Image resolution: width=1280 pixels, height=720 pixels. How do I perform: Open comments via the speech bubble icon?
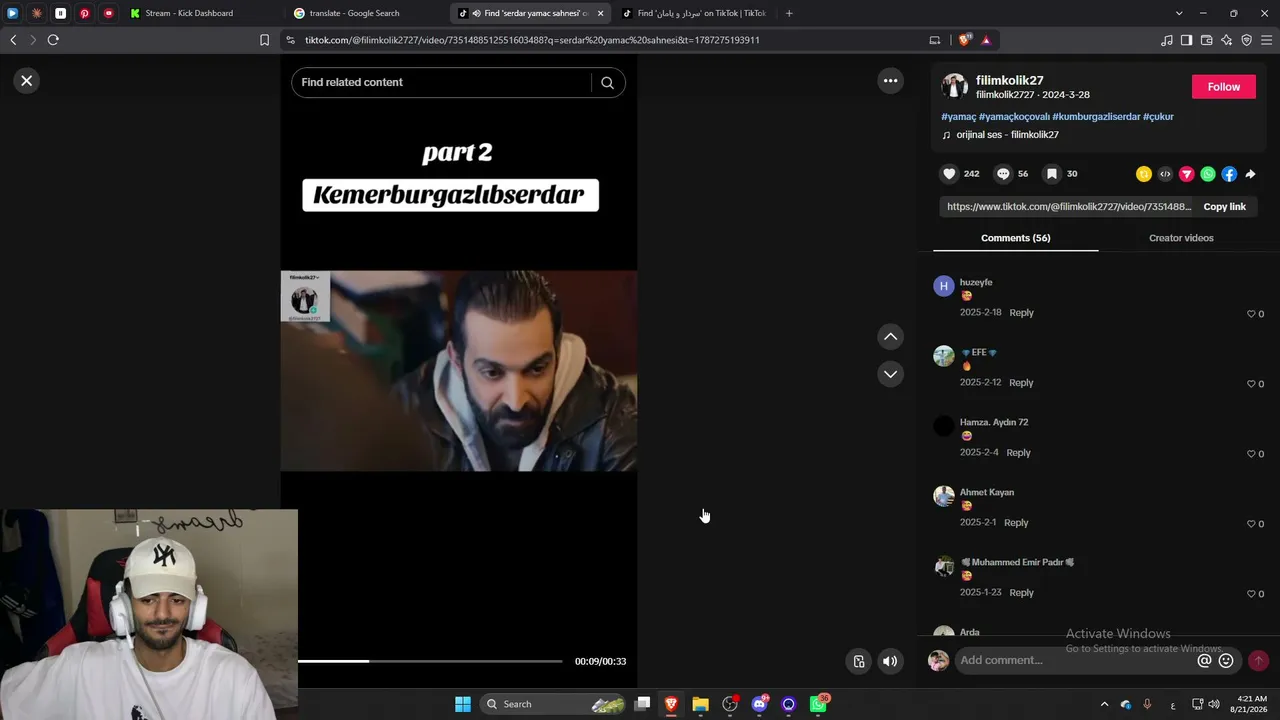tap(1003, 174)
